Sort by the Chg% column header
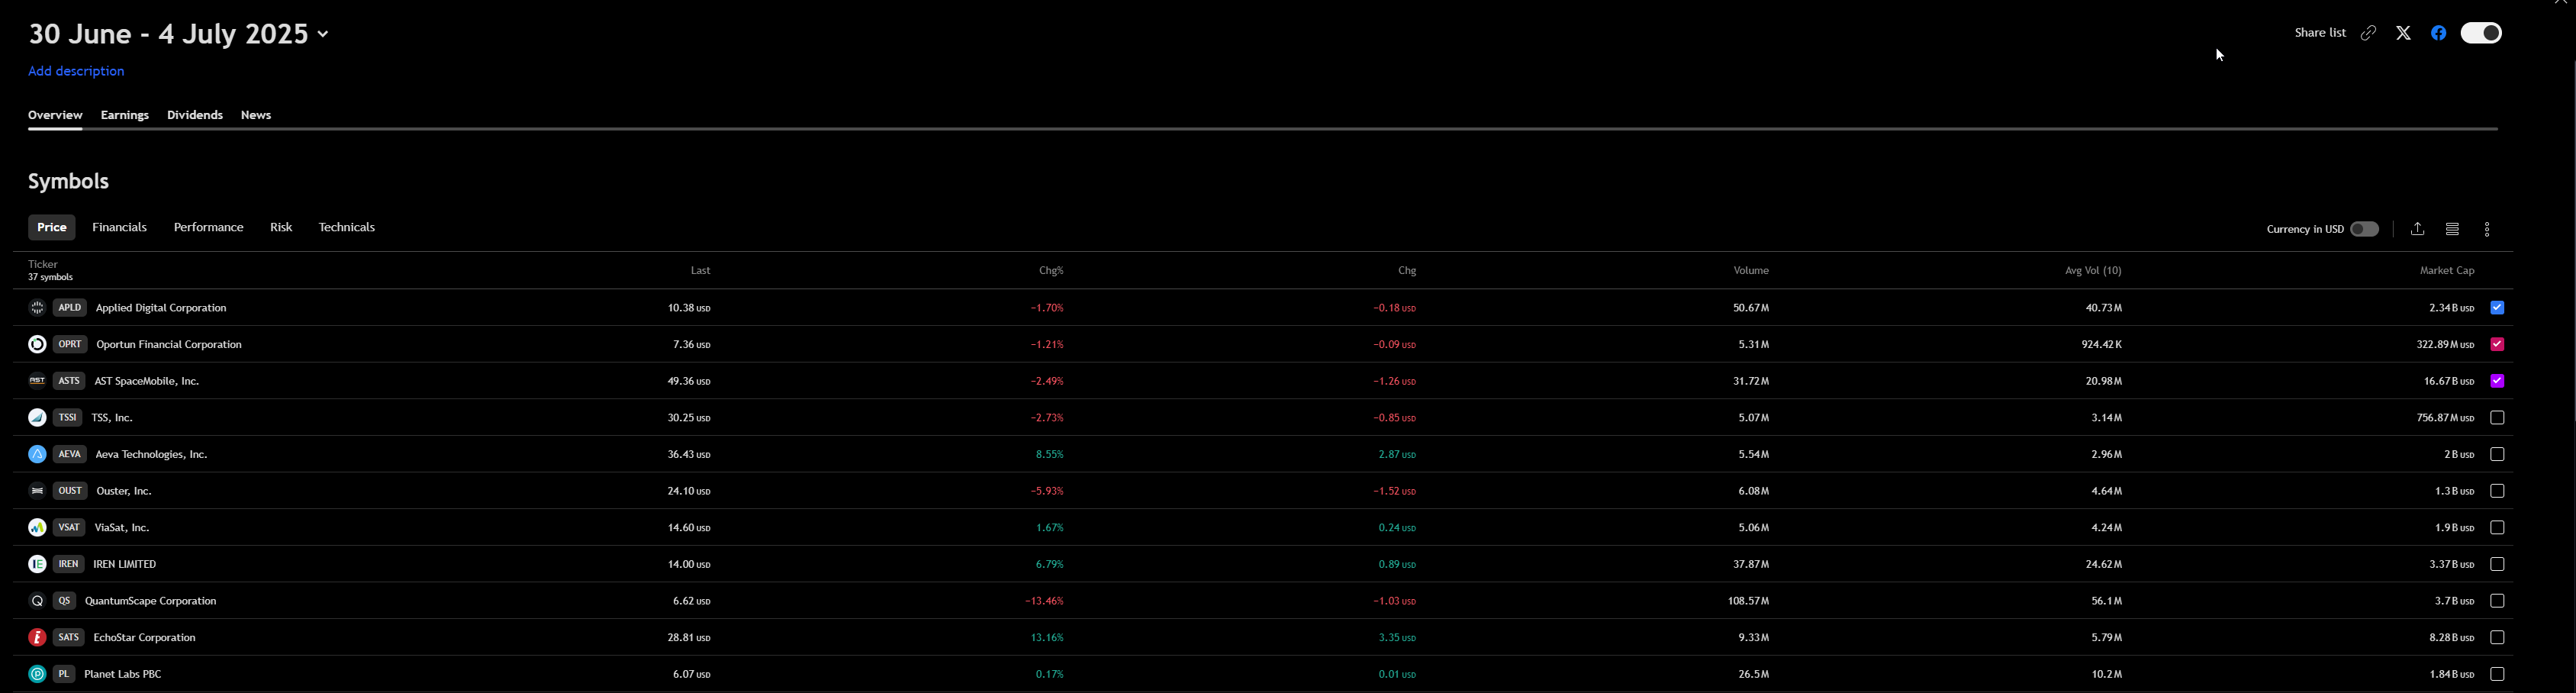 (1051, 271)
